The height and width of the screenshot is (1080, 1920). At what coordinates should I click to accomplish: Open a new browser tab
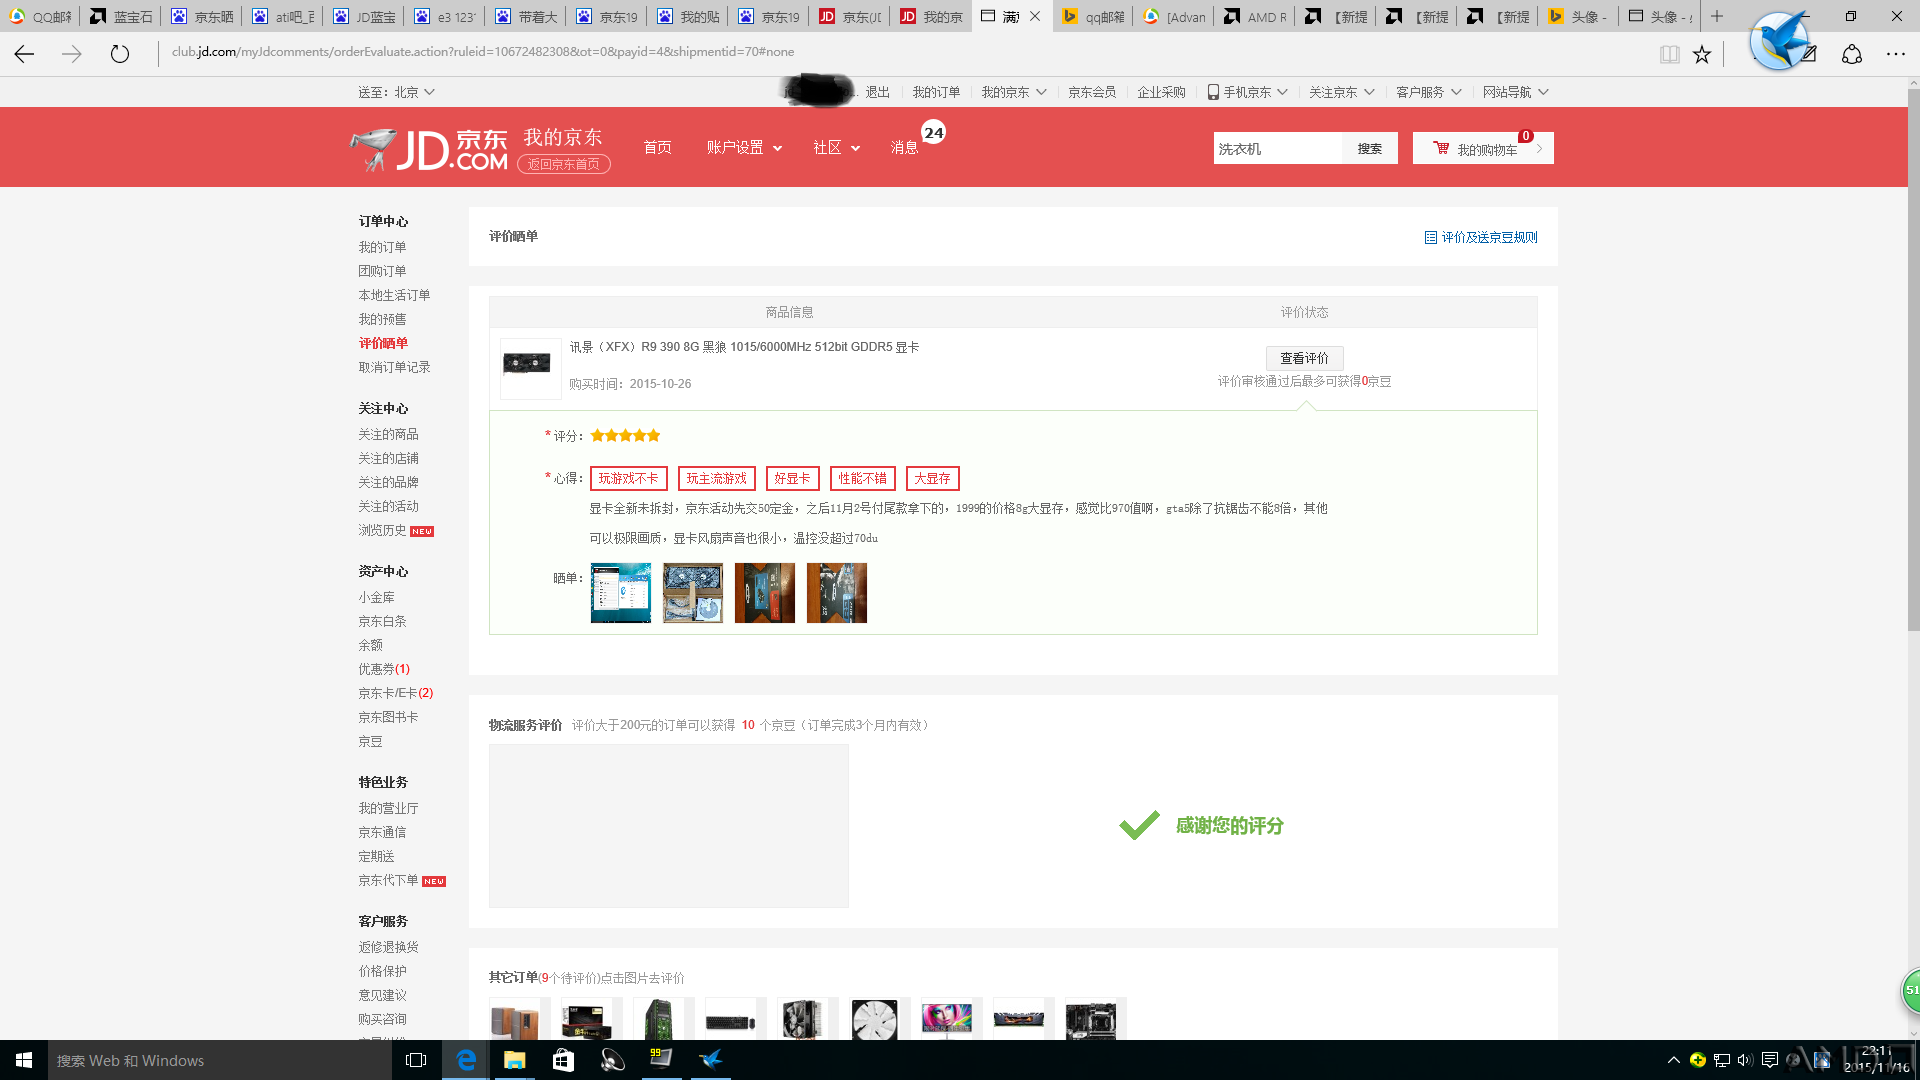(x=1717, y=16)
